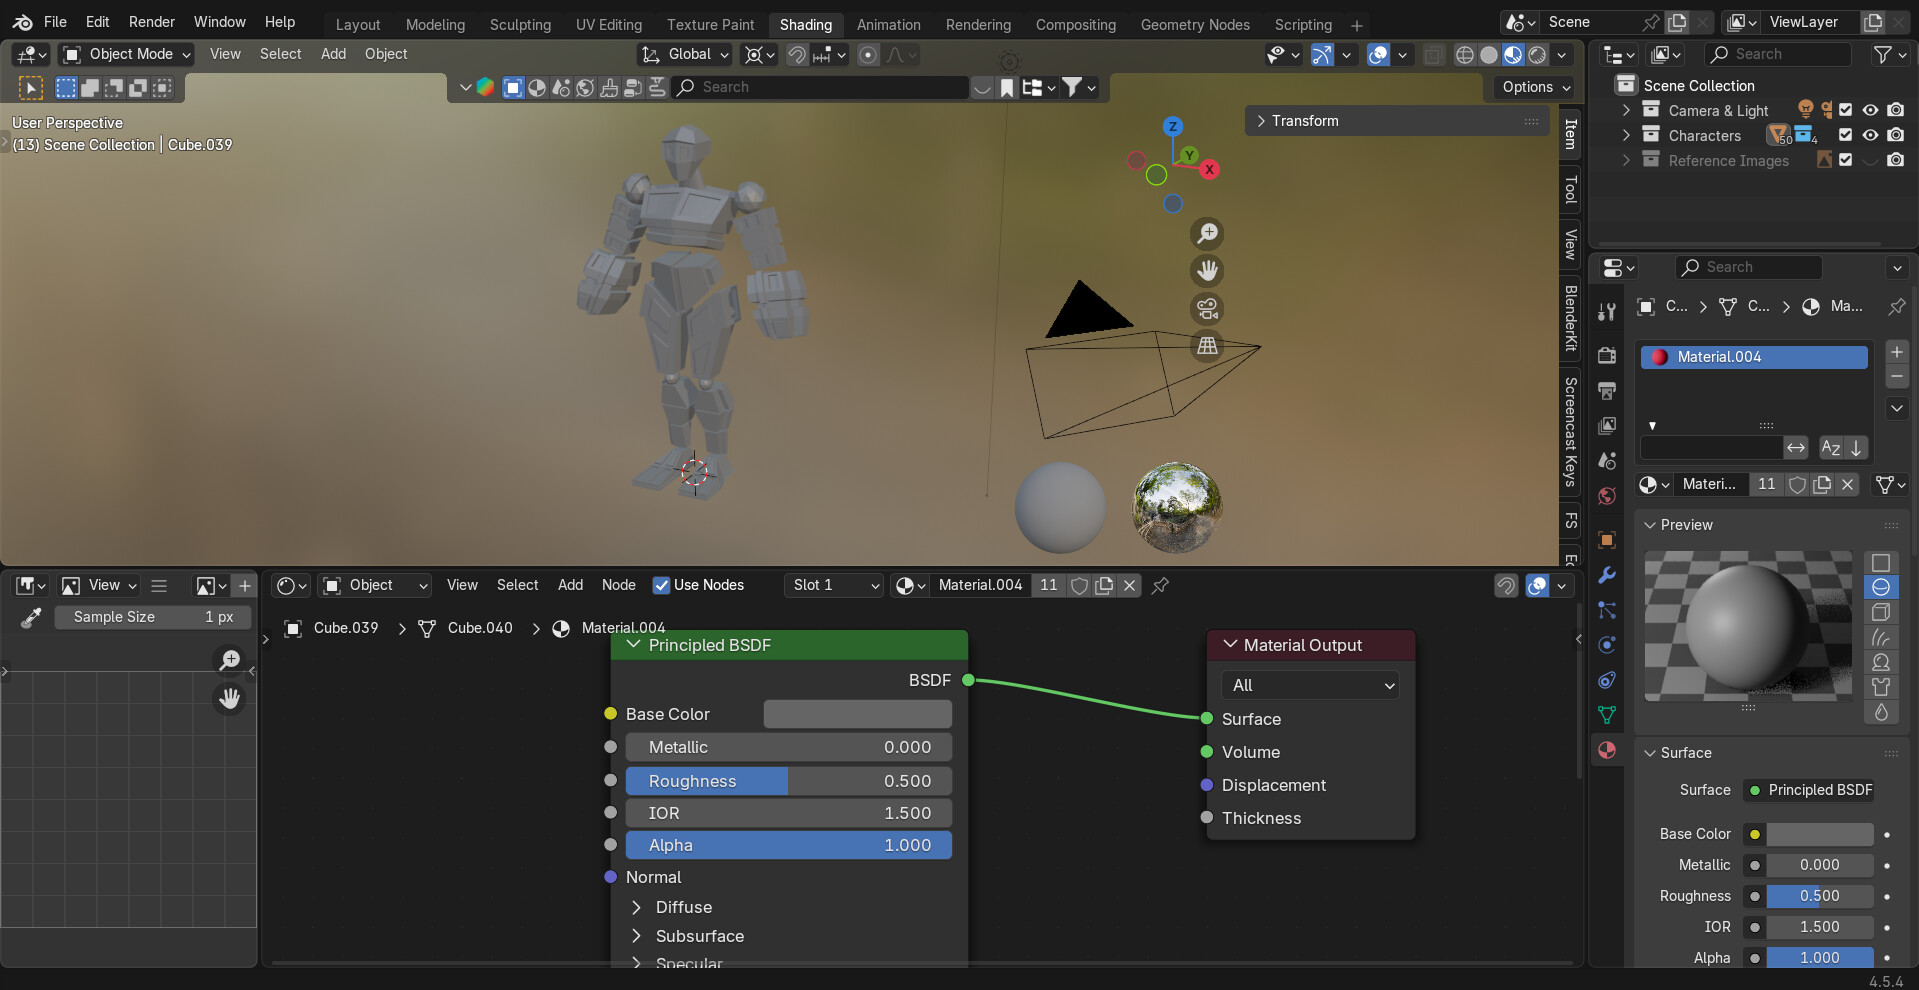The image size is (1919, 990).
Task: Open the Physics properties tab
Action: [1607, 645]
